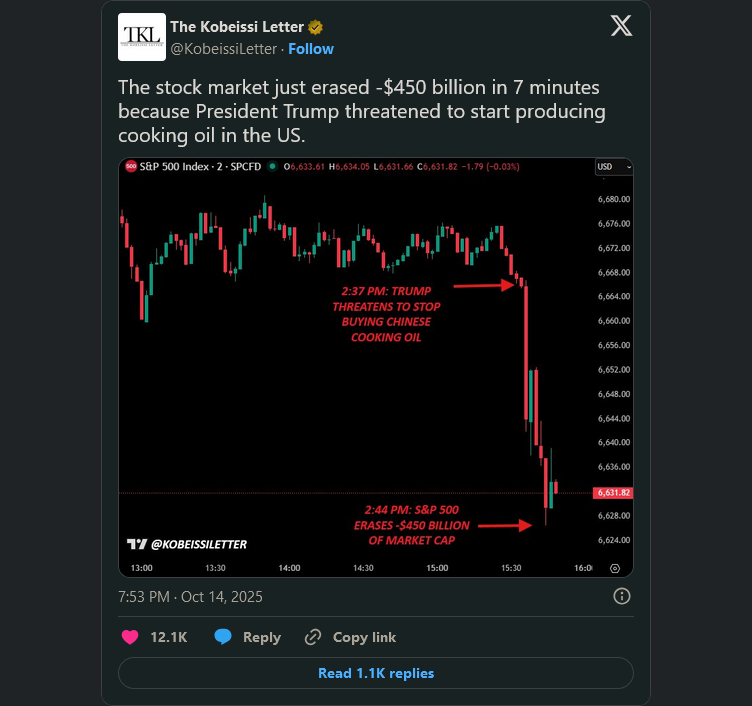This screenshot has width=752, height=706.
Task: Follow the @KobeissiLetter account
Action: [x=311, y=48]
